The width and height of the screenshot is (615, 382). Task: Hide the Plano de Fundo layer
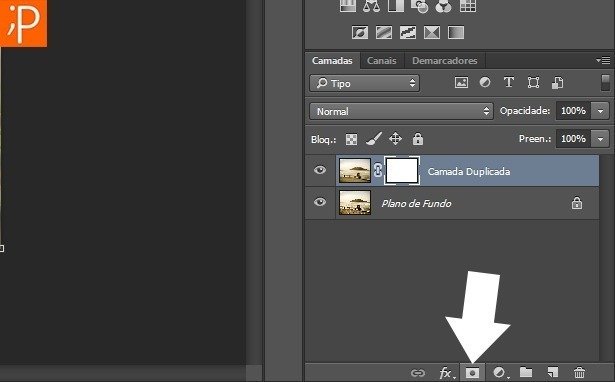[x=320, y=202]
